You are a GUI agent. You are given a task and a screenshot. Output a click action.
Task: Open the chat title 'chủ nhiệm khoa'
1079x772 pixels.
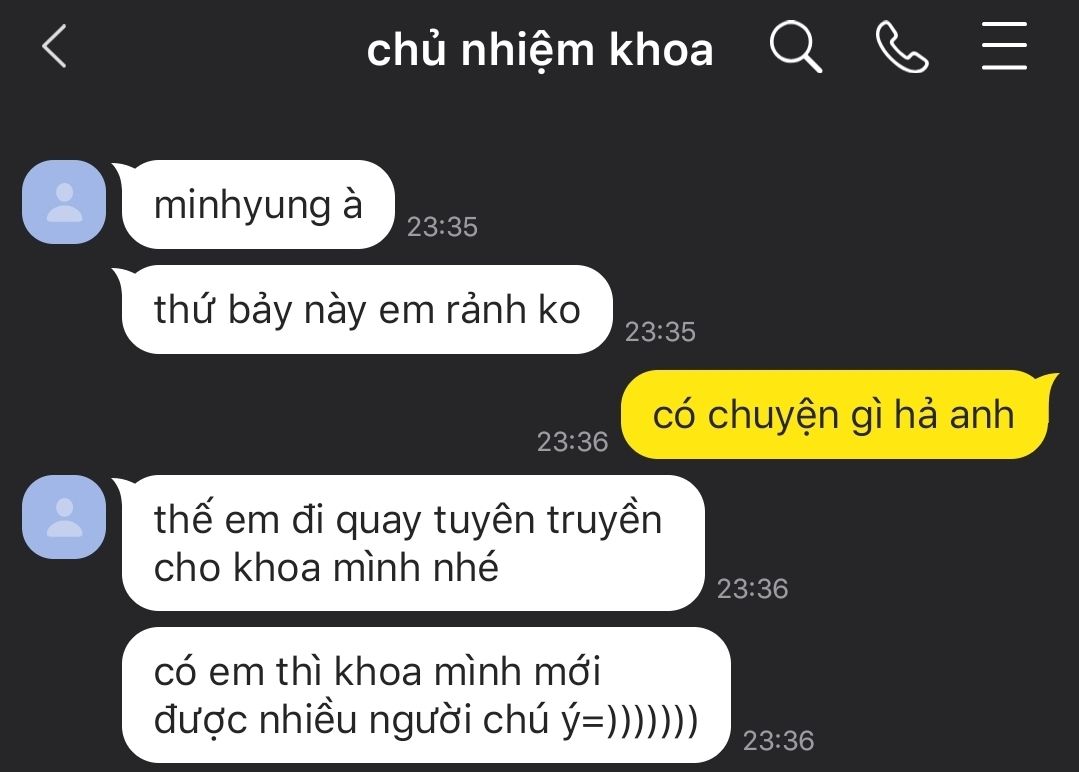tap(540, 51)
